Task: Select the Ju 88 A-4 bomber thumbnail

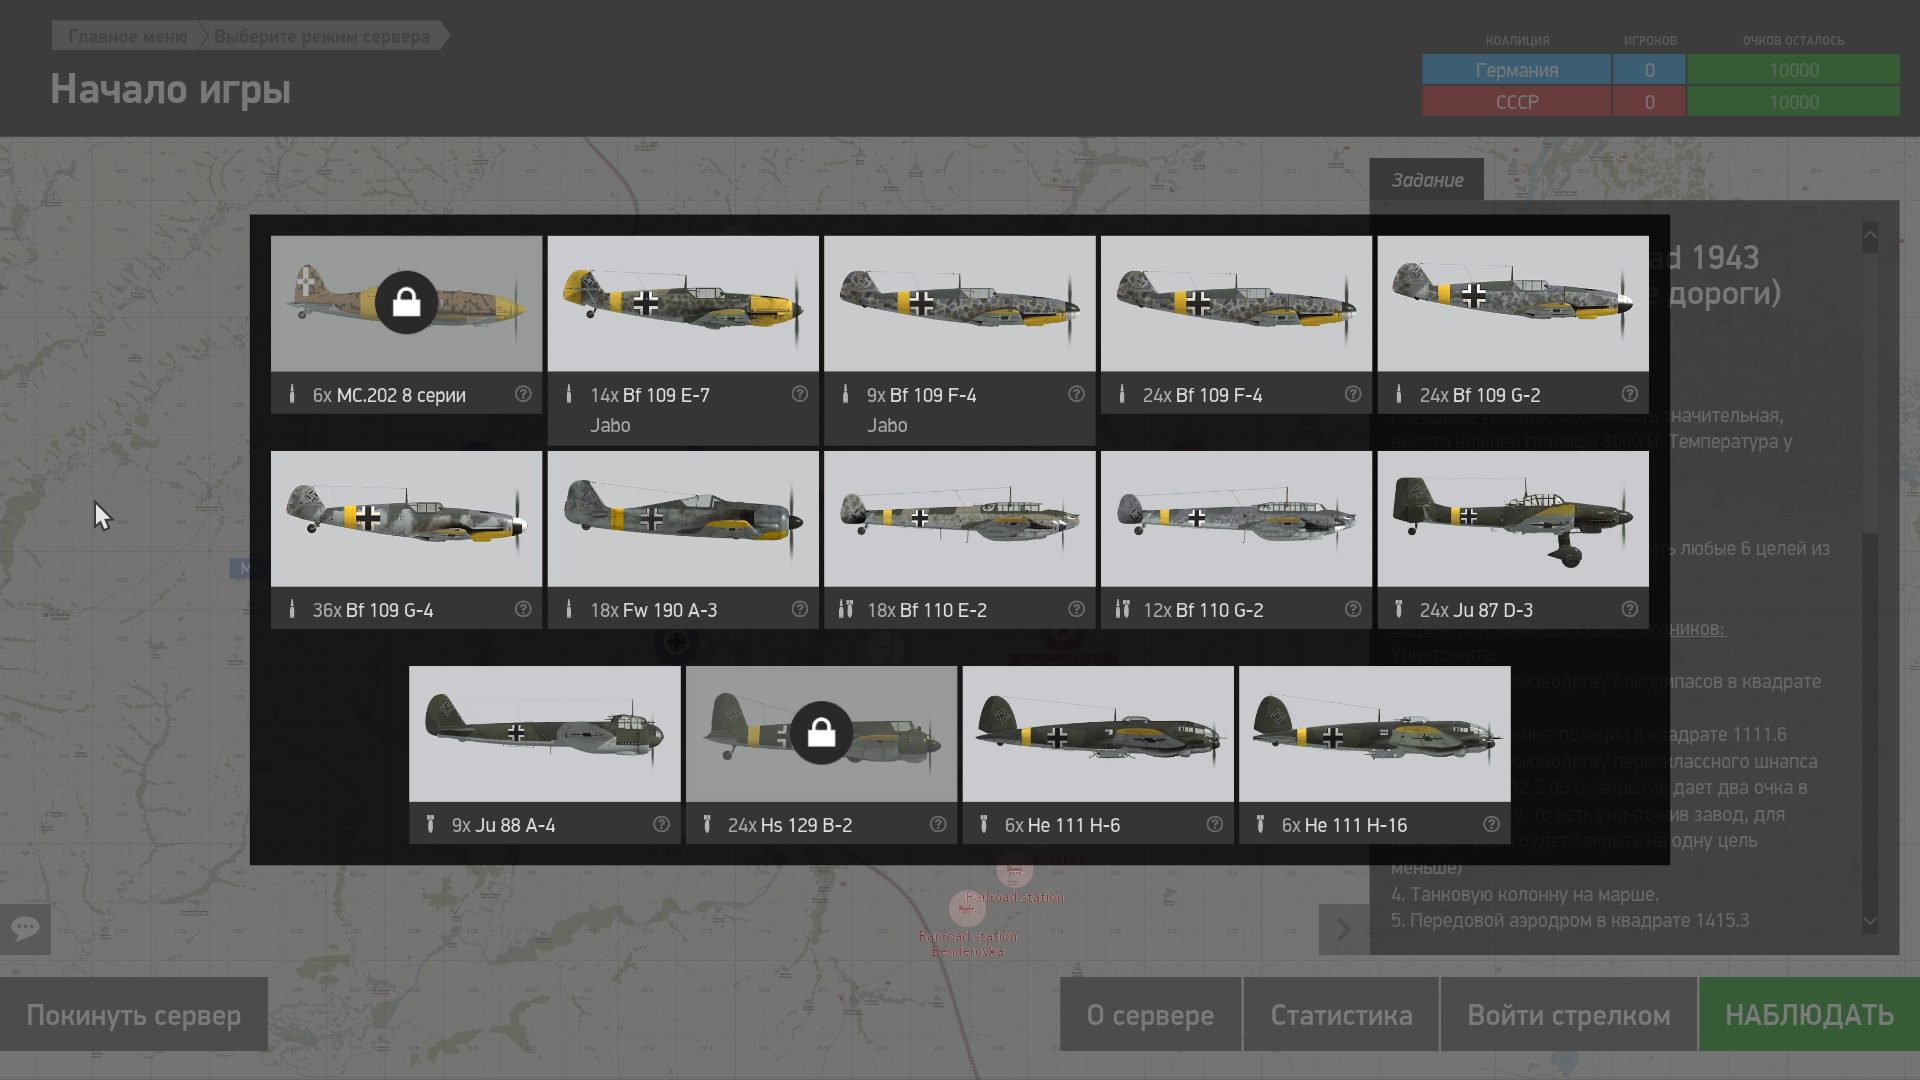Action: point(545,734)
